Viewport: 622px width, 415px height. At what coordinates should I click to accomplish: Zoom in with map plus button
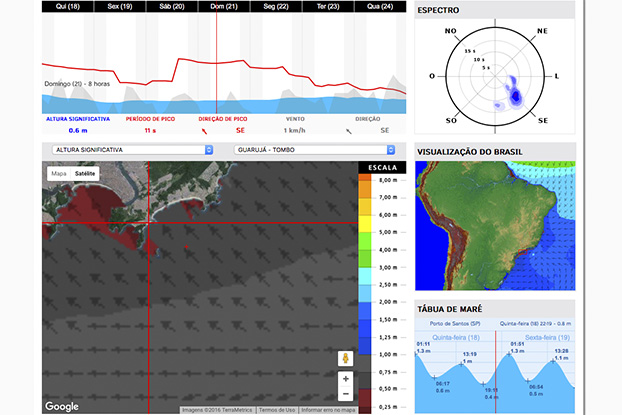point(346,379)
